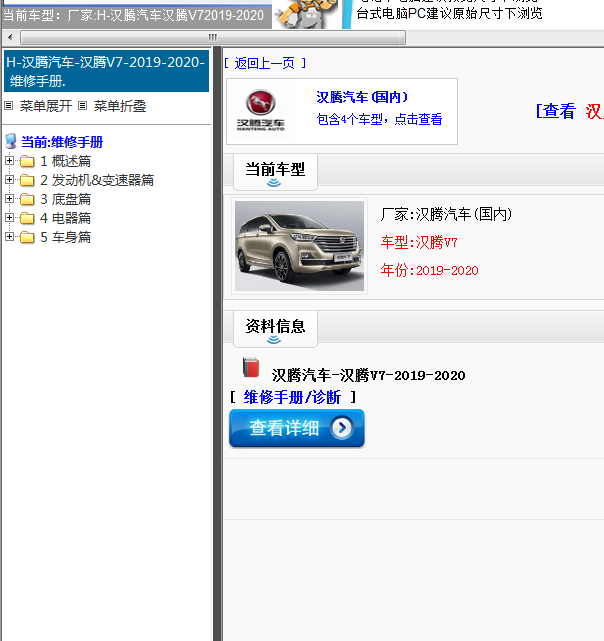This screenshot has width=604, height=641.
Task: Expand the 5 车身篇 tree node
Action: click(9, 237)
